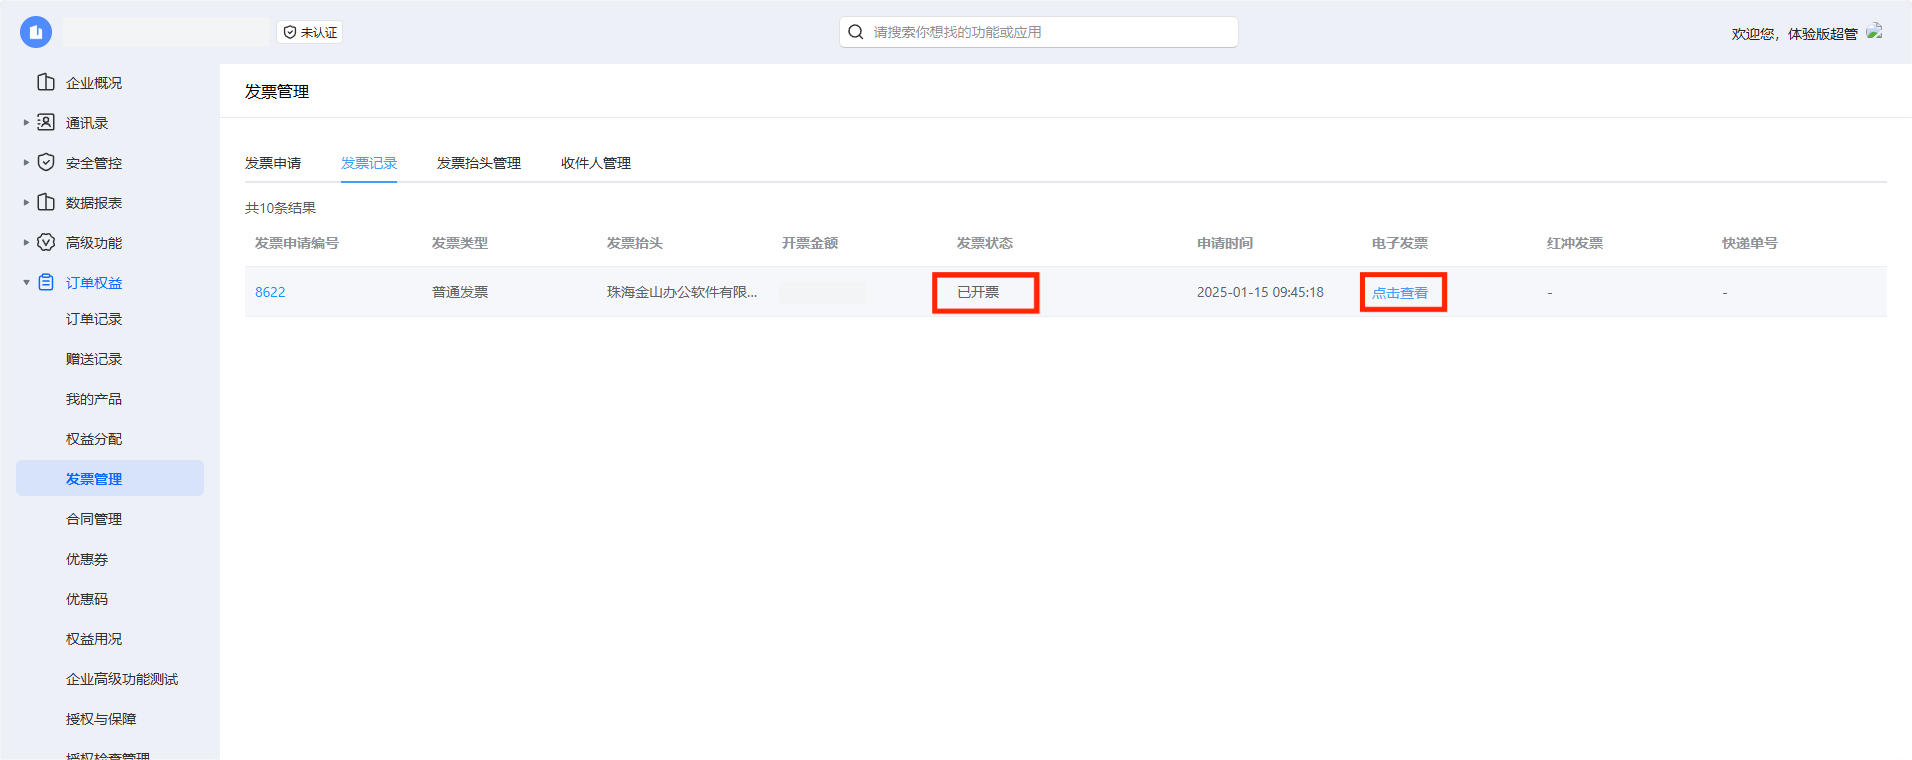Click the user avatar at top right
Viewport: 1912px width, 760px height.
click(x=1875, y=32)
